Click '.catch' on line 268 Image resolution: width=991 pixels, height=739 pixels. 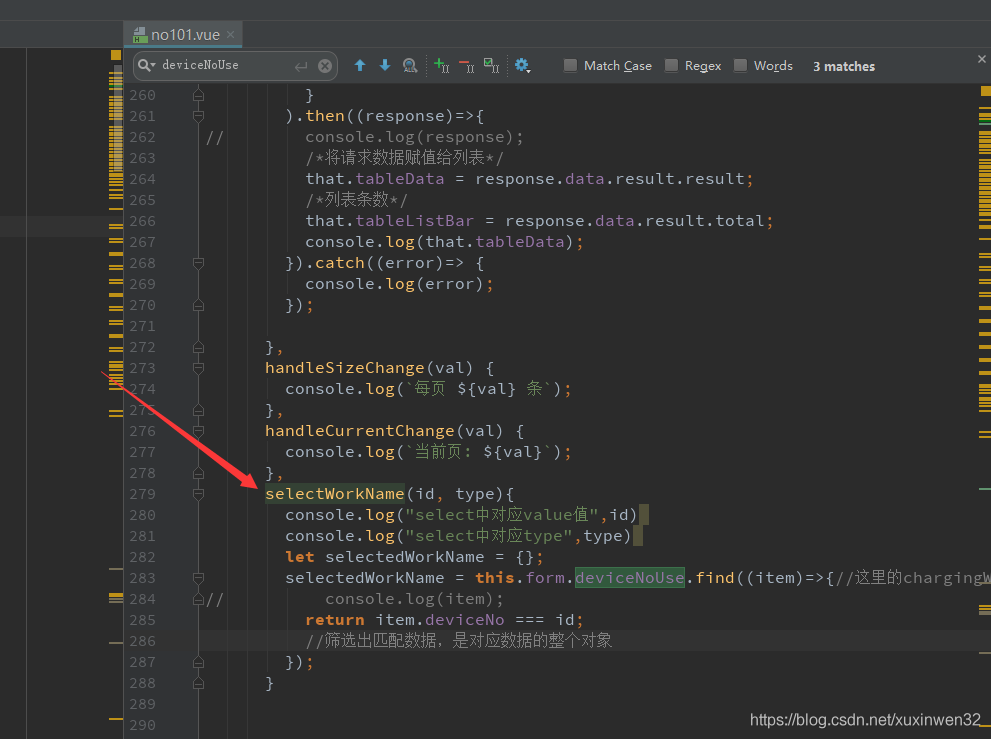334,263
